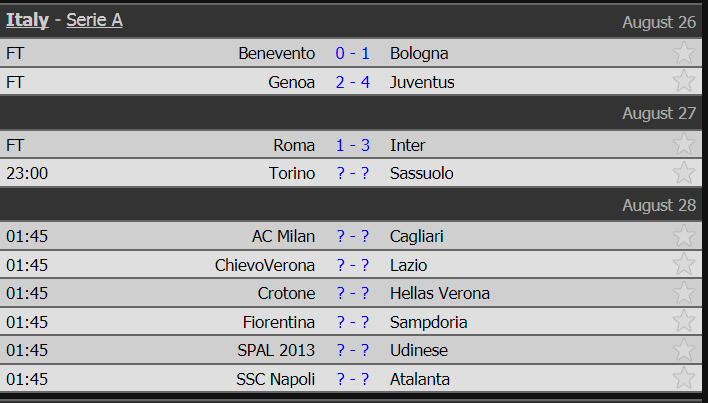Click the 2 - 4 Genoa Juventus score
The image size is (708, 403).
coord(353,81)
